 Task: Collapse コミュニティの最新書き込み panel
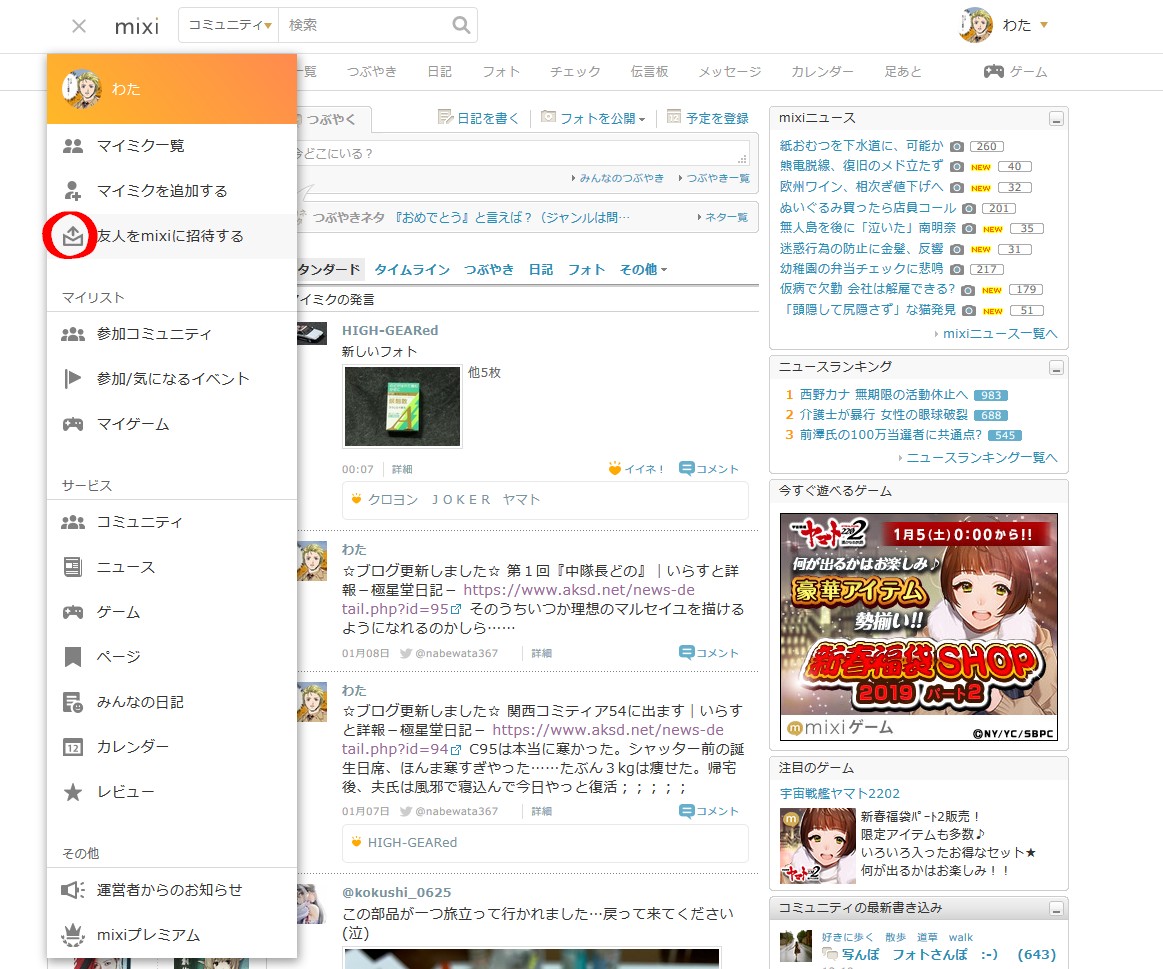coord(1056,909)
